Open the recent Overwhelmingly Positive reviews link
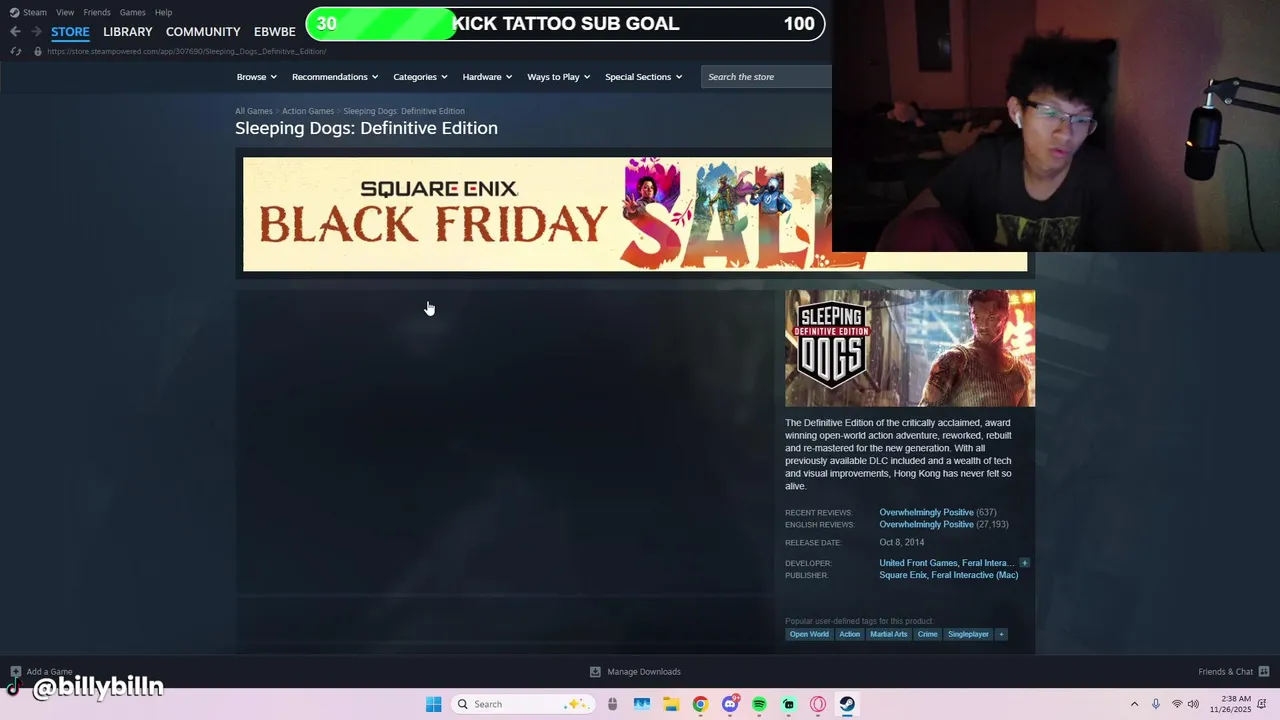1280x720 pixels. (926, 512)
